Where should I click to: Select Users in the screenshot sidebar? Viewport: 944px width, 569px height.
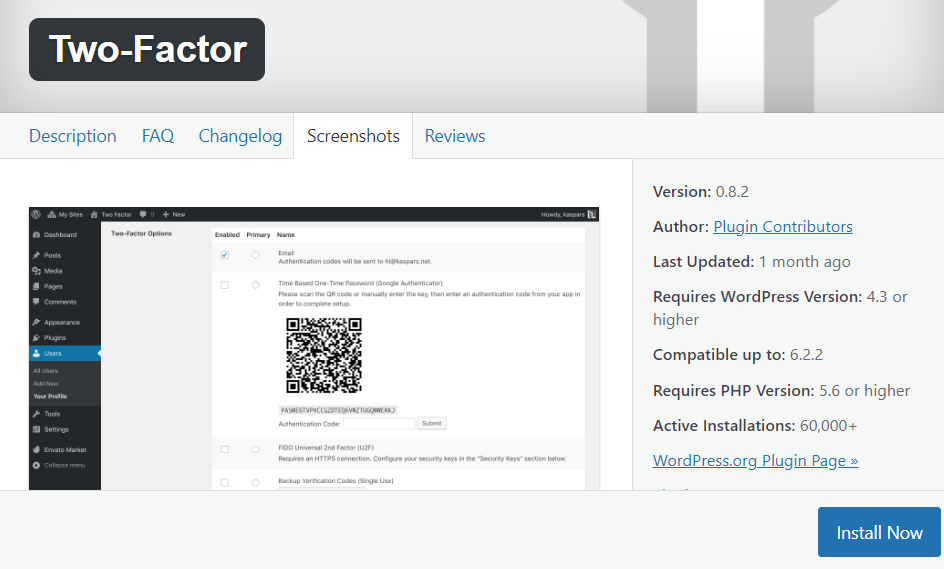click(x=64, y=353)
